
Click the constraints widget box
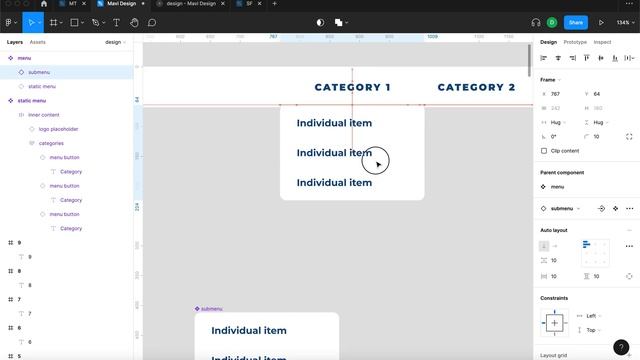pos(554,323)
